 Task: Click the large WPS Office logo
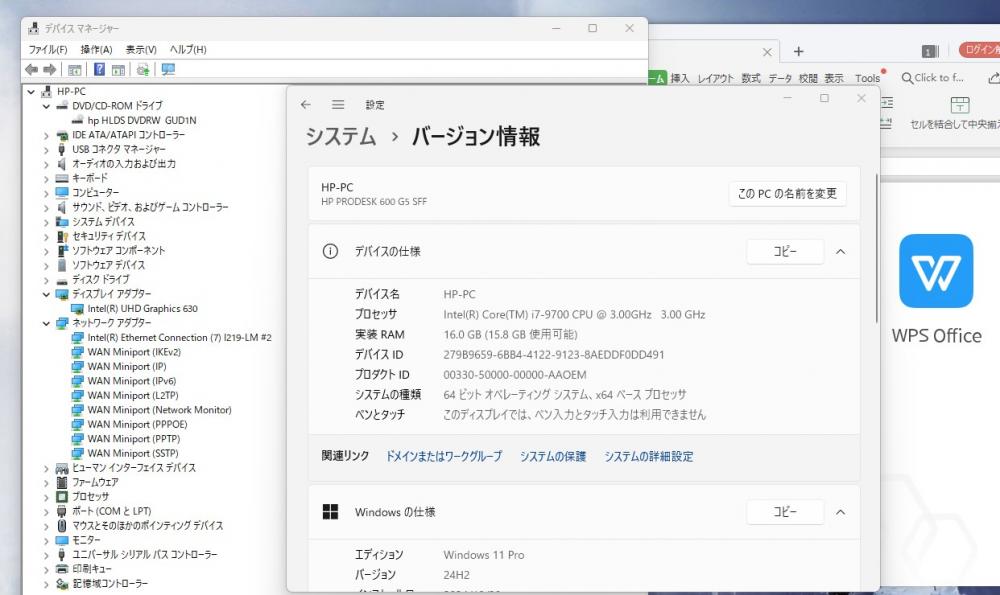(x=936, y=270)
